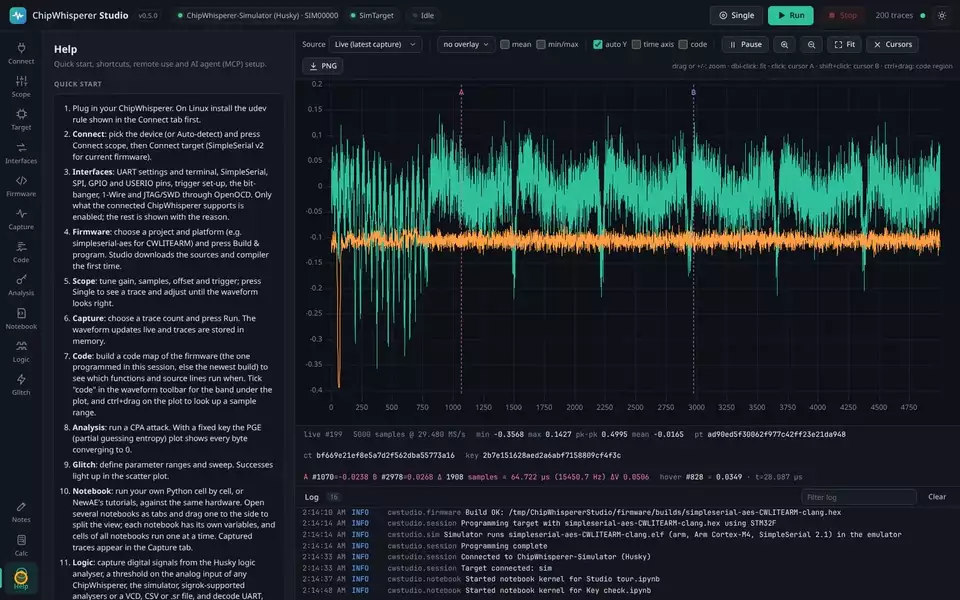Screen dimensions: 960x600
Task: Open the Connect sidebar panel
Action: (x=21, y=53)
